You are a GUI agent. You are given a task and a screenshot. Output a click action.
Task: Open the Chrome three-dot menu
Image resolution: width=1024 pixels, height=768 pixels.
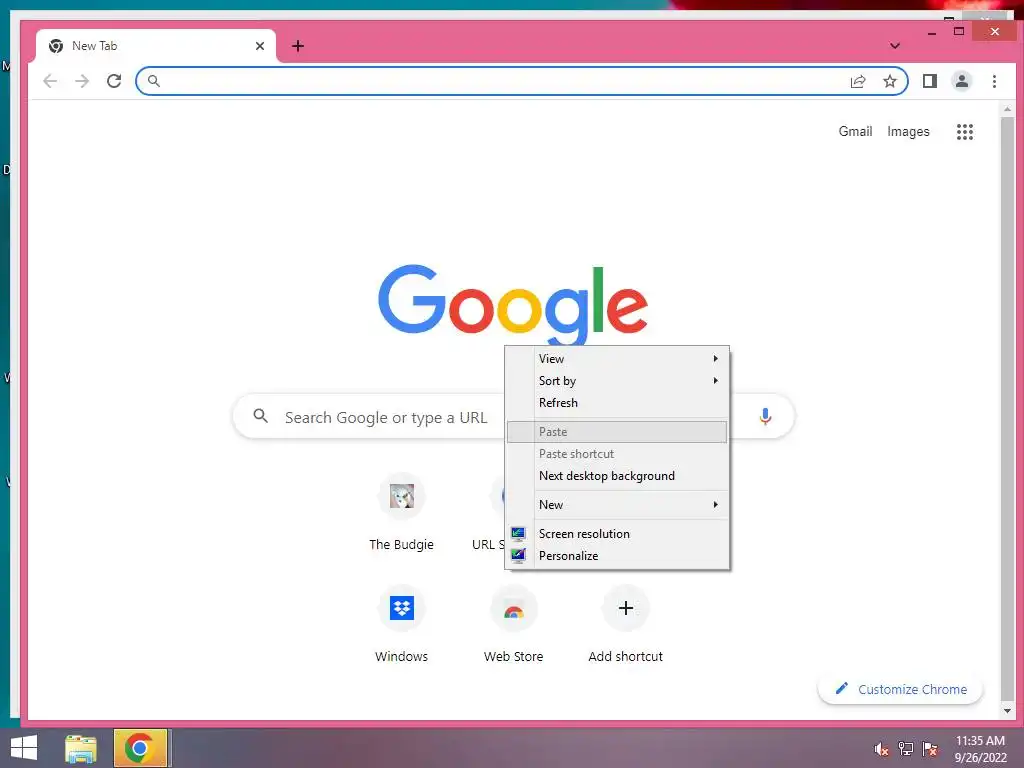coord(994,81)
